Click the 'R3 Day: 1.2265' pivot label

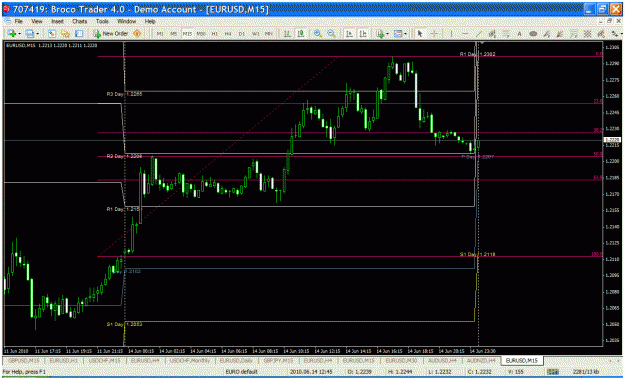pyautogui.click(x=124, y=94)
